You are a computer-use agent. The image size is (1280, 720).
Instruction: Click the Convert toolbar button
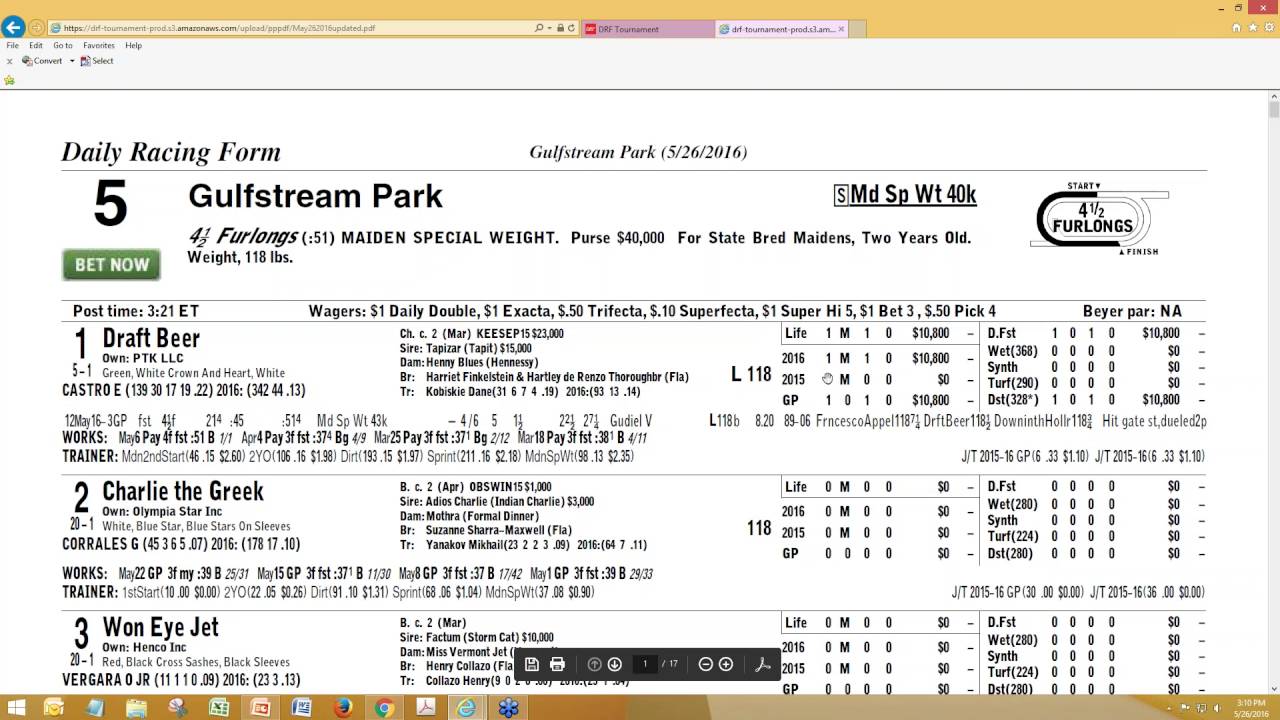click(x=42, y=61)
